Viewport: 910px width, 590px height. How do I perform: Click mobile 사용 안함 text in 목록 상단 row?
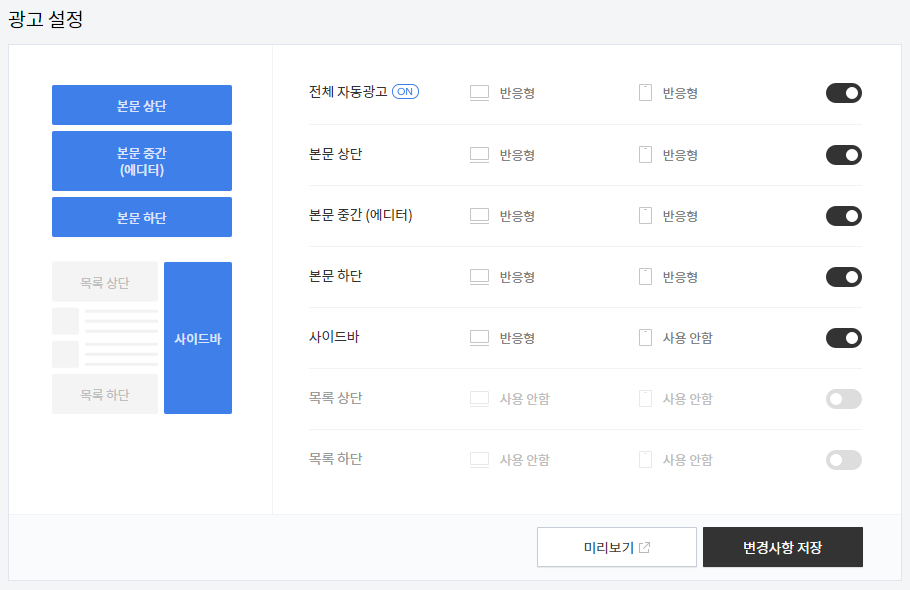pyautogui.click(x=688, y=399)
